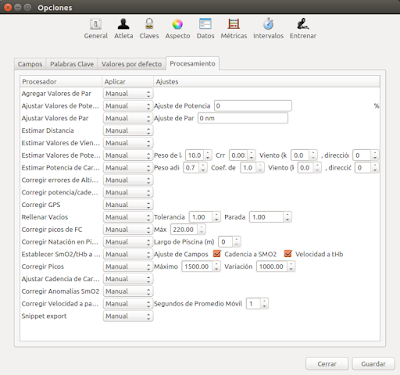
Task: Switch to the Valores por defecto tab
Action: coord(132,64)
